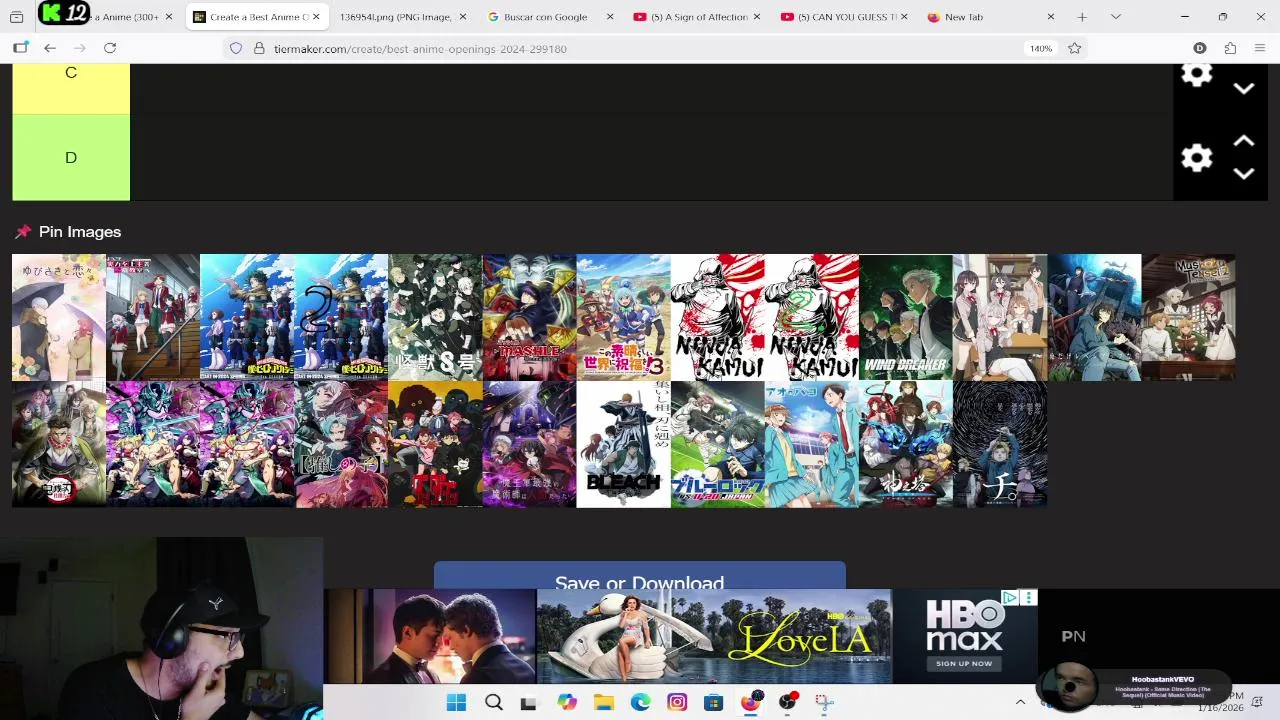
Task: Move tier D row up with arrow
Action: coord(1243,141)
